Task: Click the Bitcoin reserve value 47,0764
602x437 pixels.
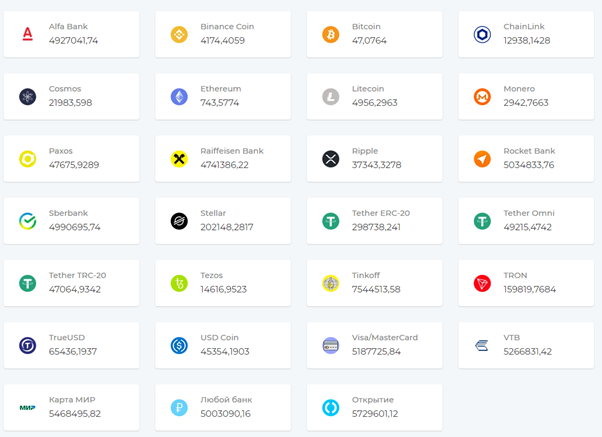Action: click(369, 40)
